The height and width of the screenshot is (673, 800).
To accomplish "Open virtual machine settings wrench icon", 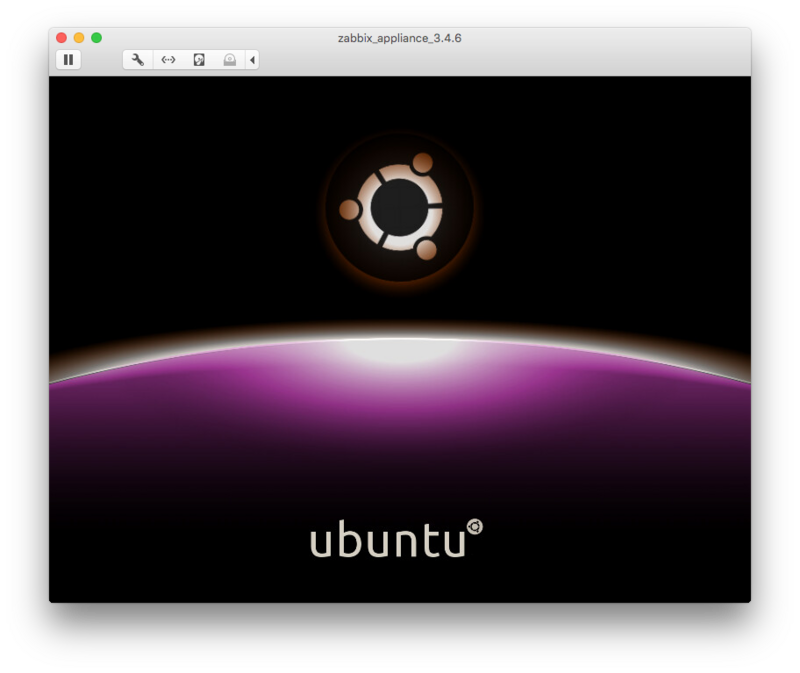I will coord(138,60).
